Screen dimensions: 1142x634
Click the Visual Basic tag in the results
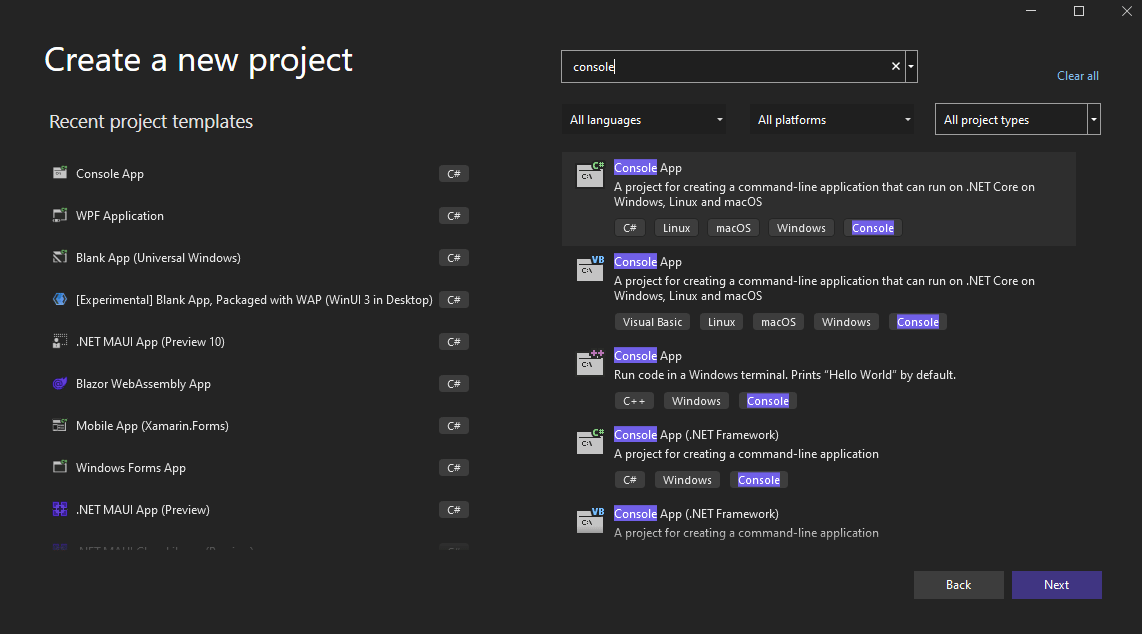tap(653, 322)
